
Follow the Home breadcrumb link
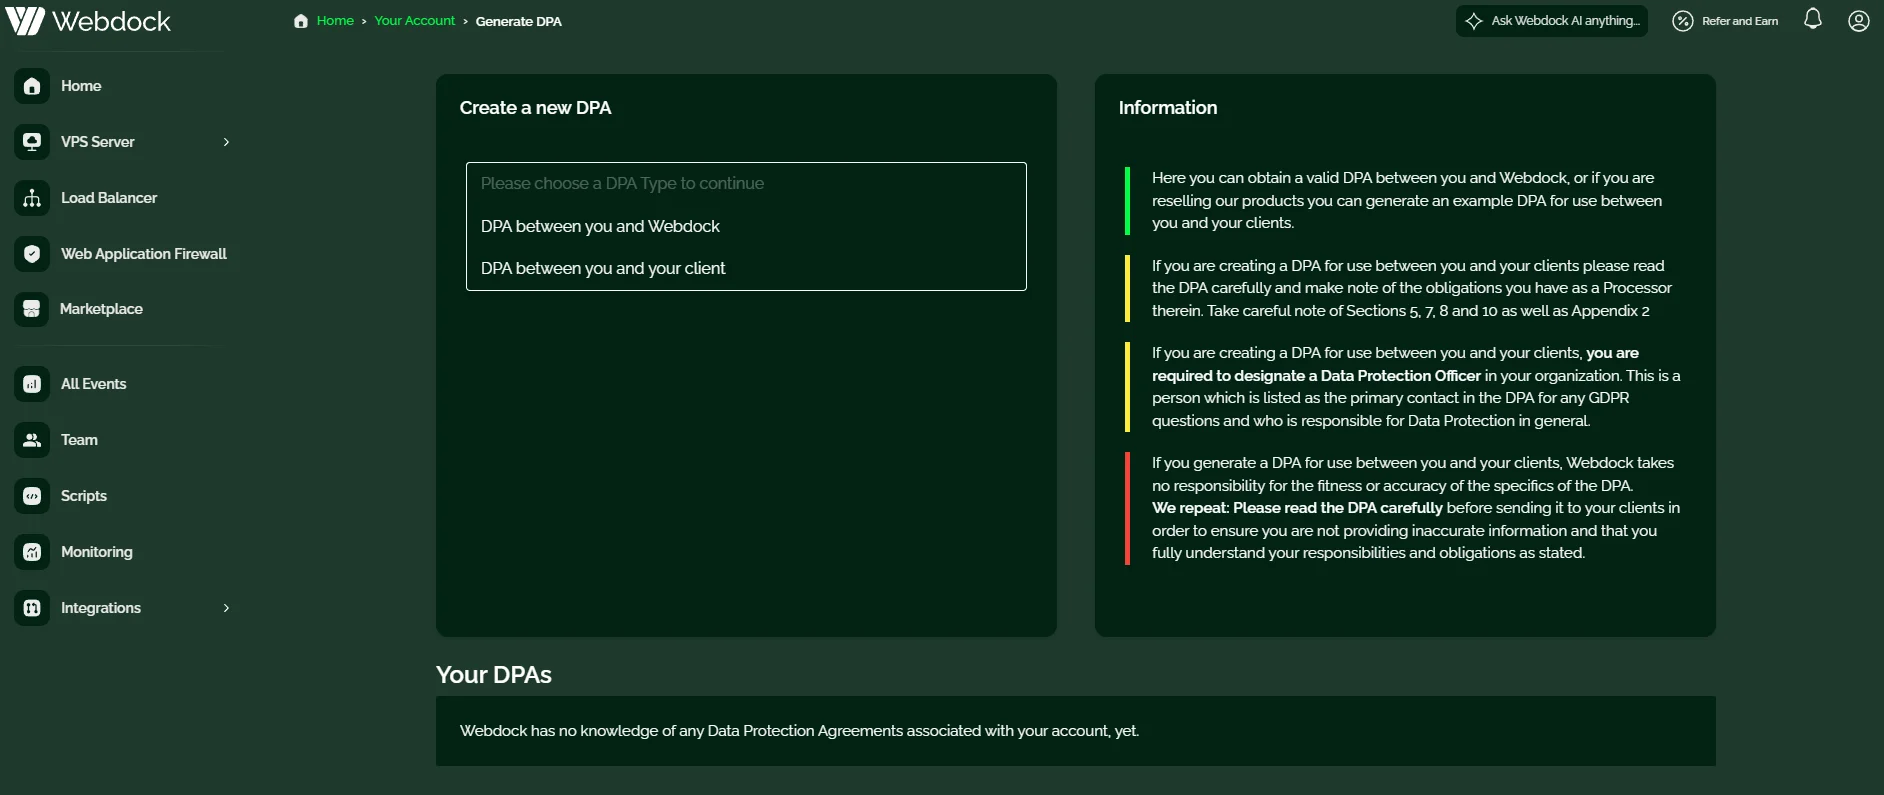[x=335, y=21]
